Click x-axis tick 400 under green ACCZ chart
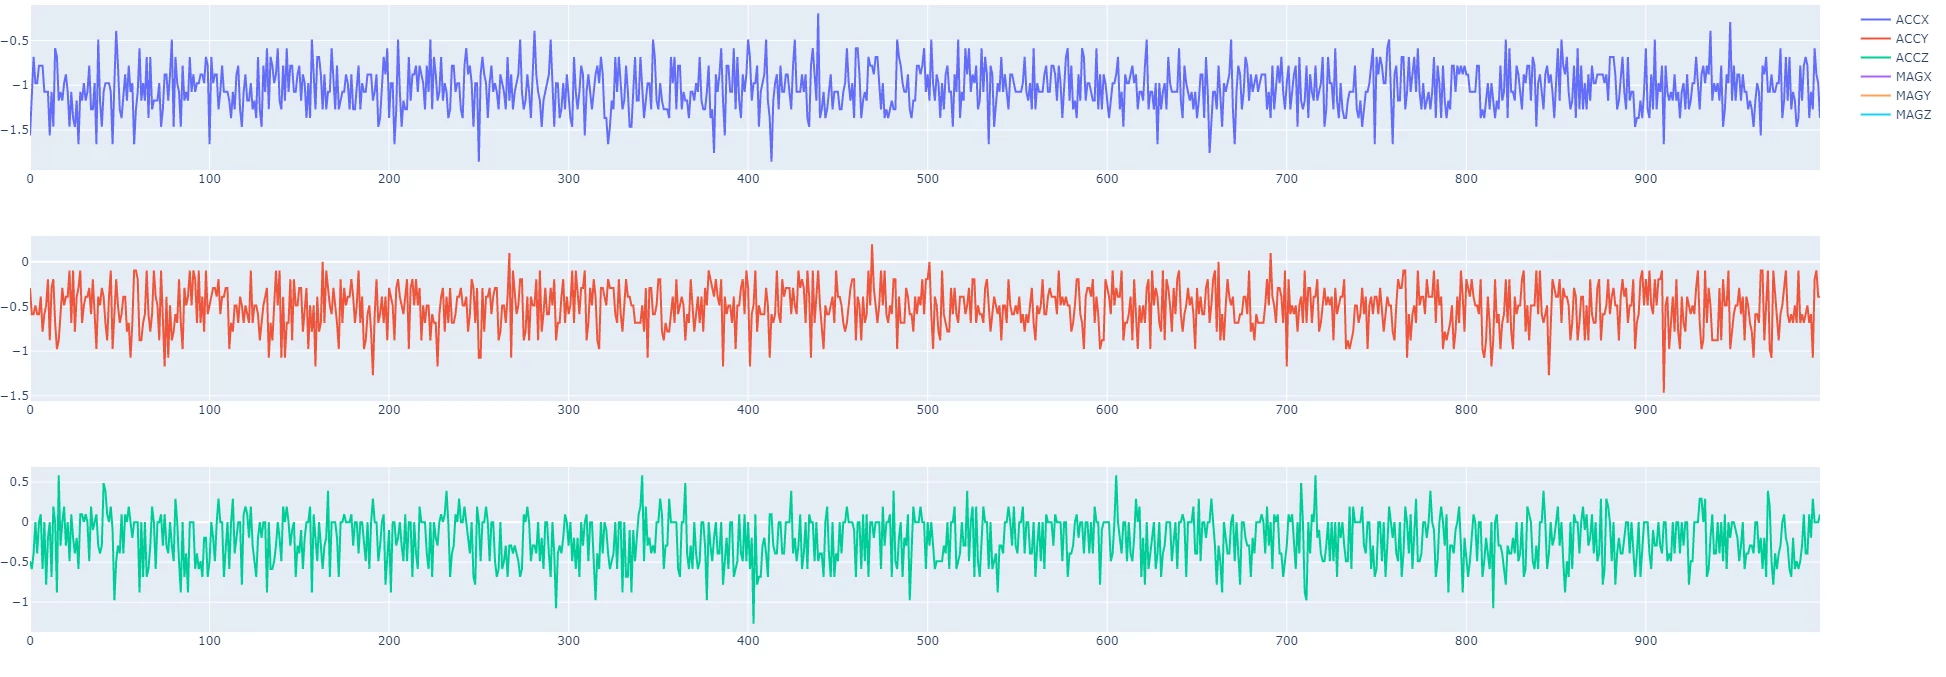 [748, 641]
